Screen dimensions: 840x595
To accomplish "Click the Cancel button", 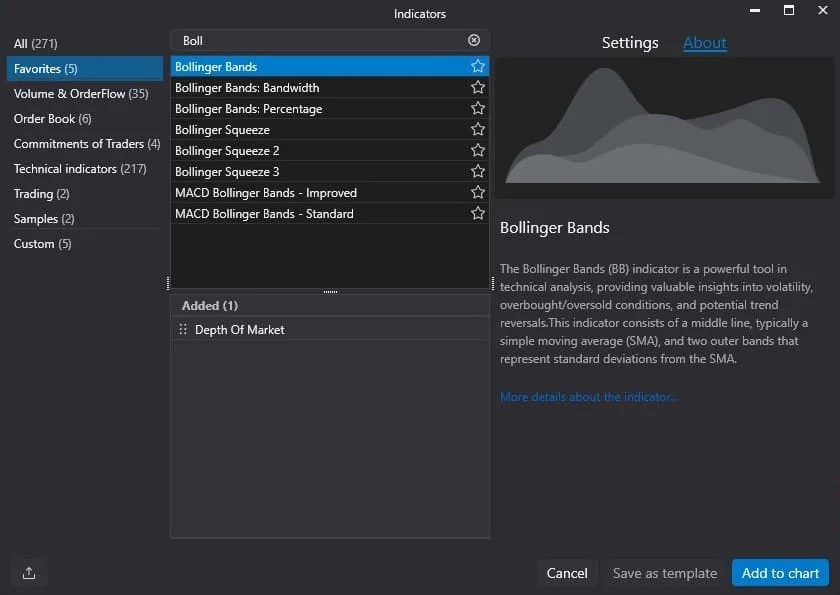I will tap(567, 573).
